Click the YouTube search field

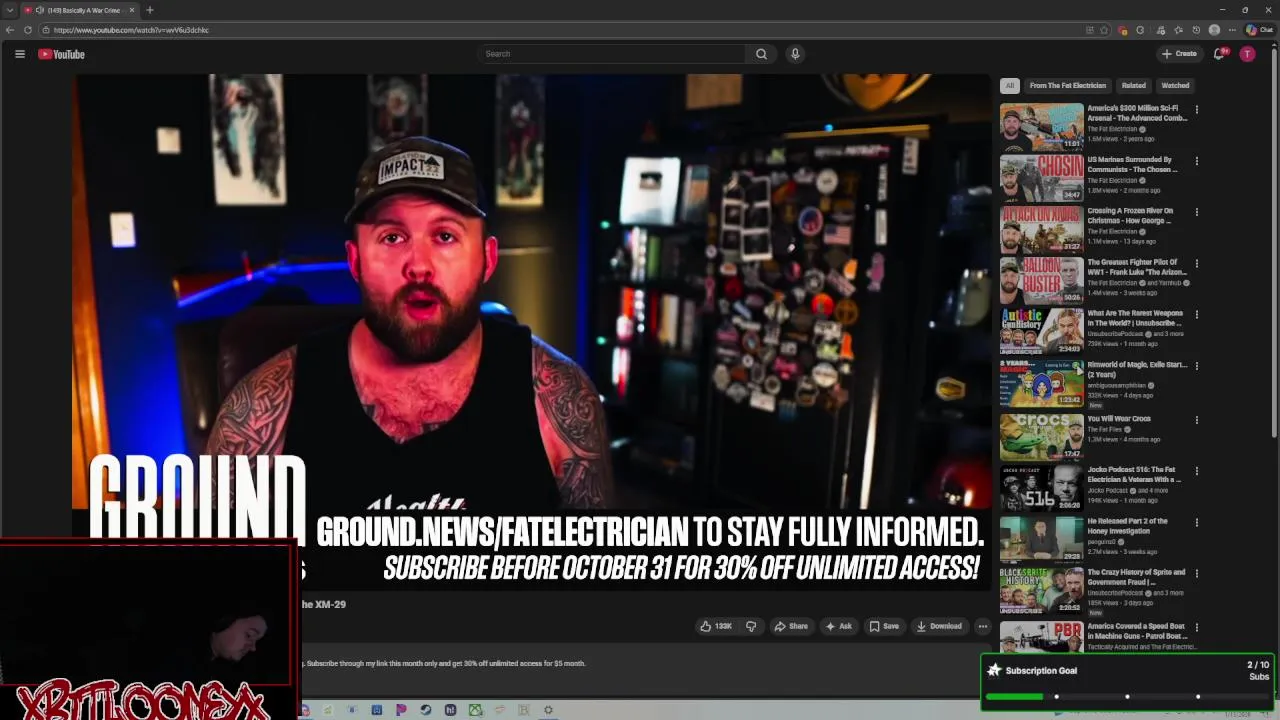point(612,54)
